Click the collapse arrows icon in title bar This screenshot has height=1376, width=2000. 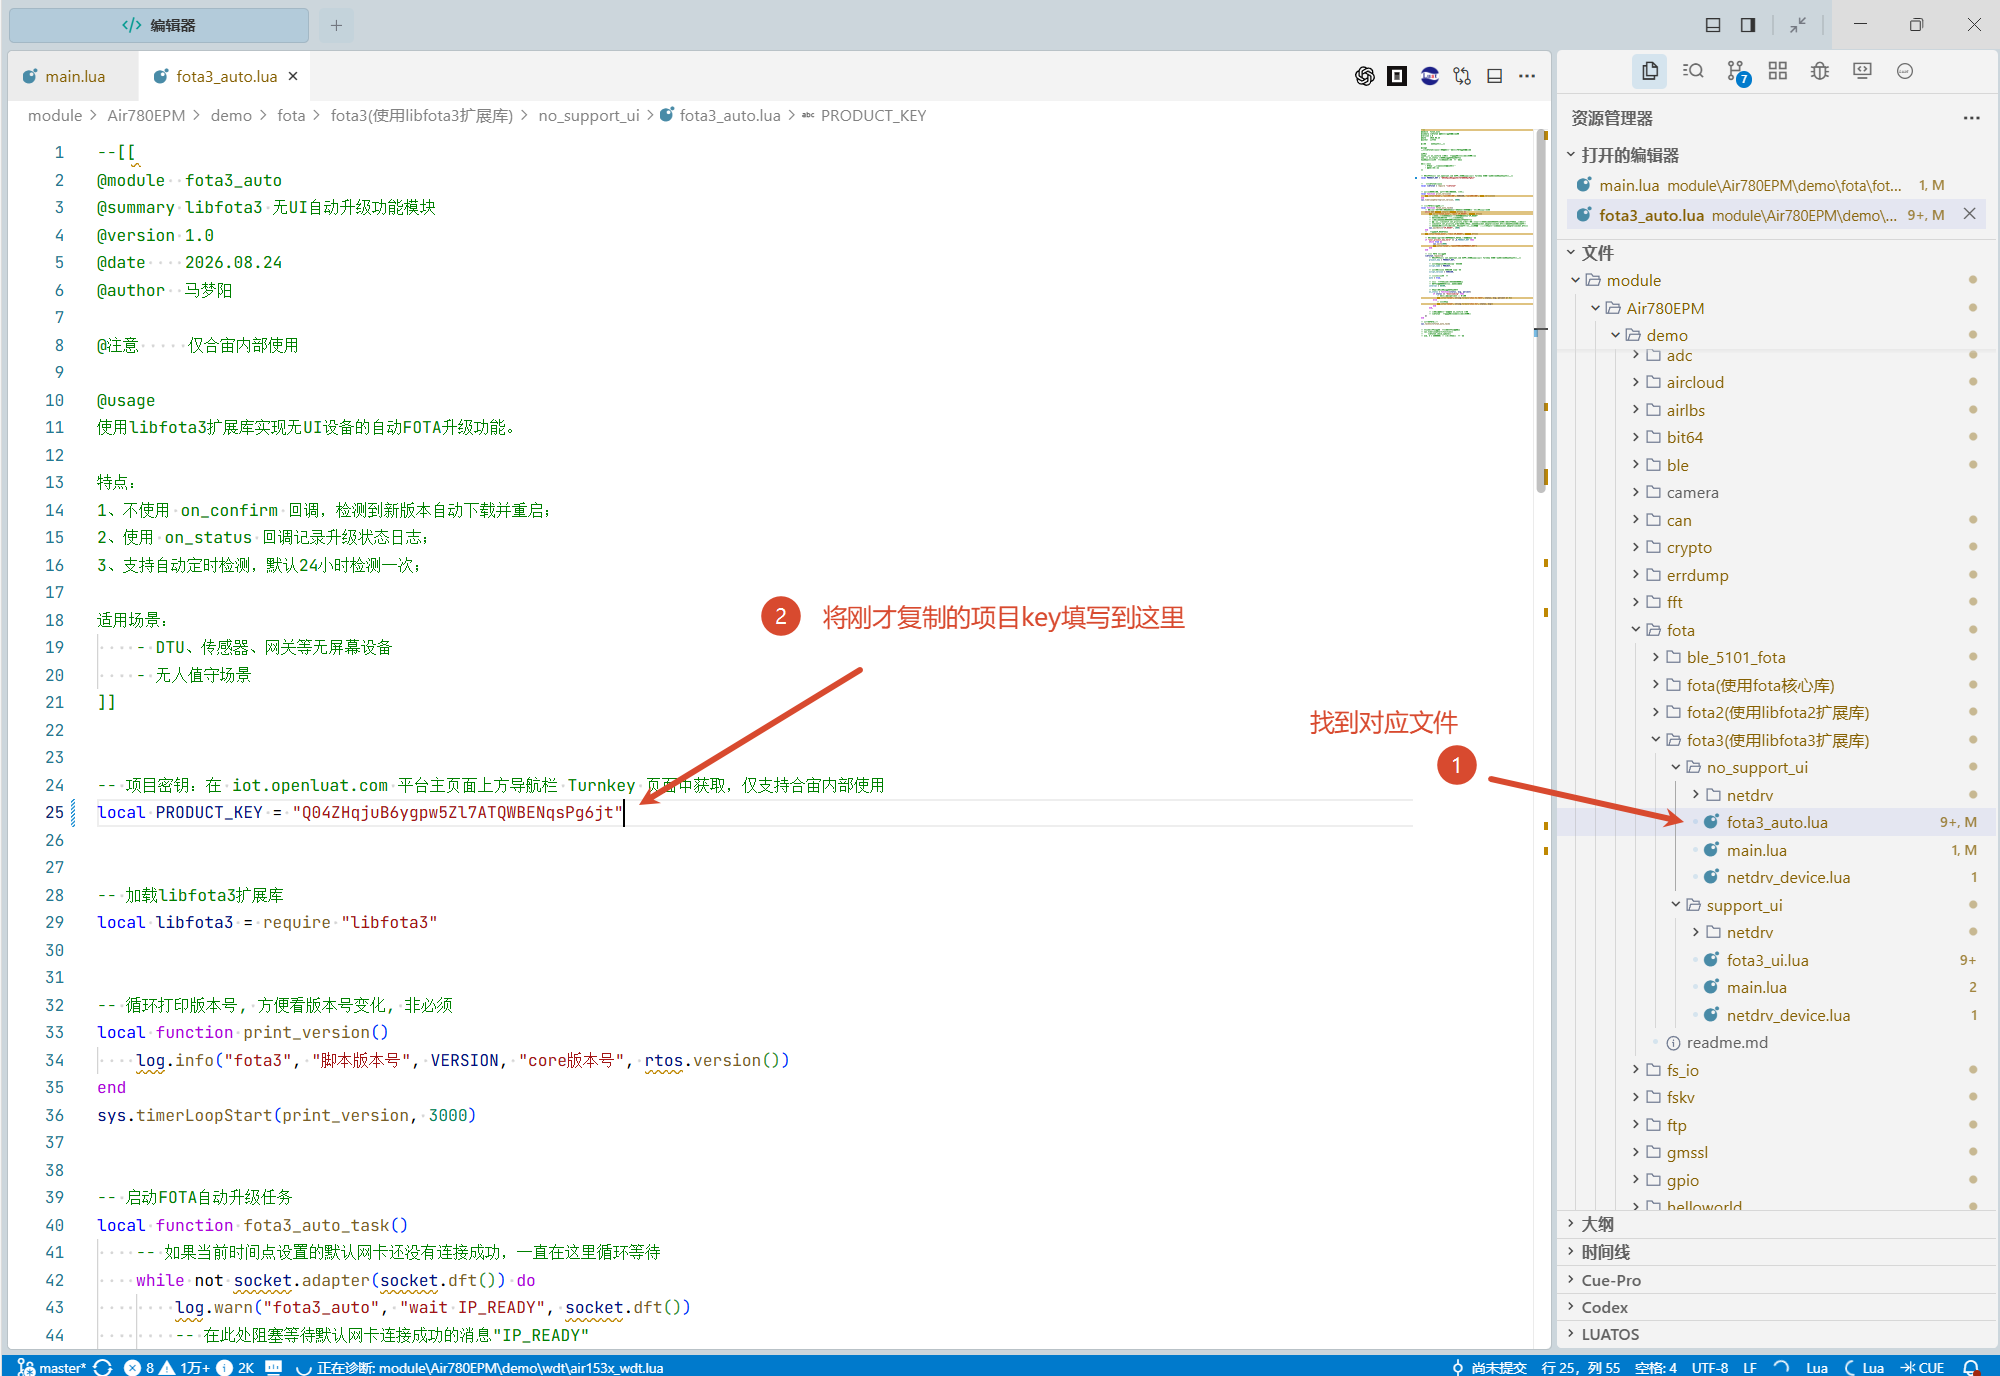click(x=1798, y=25)
